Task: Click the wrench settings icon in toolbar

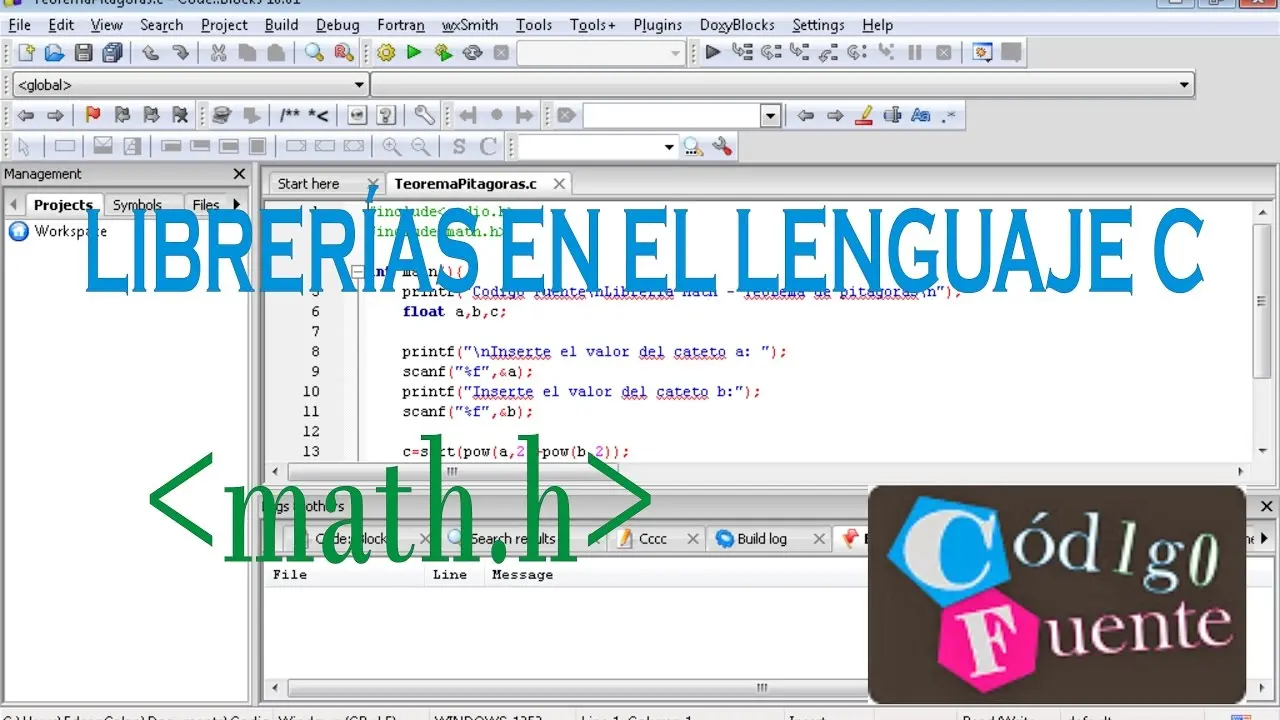Action: 424,116
